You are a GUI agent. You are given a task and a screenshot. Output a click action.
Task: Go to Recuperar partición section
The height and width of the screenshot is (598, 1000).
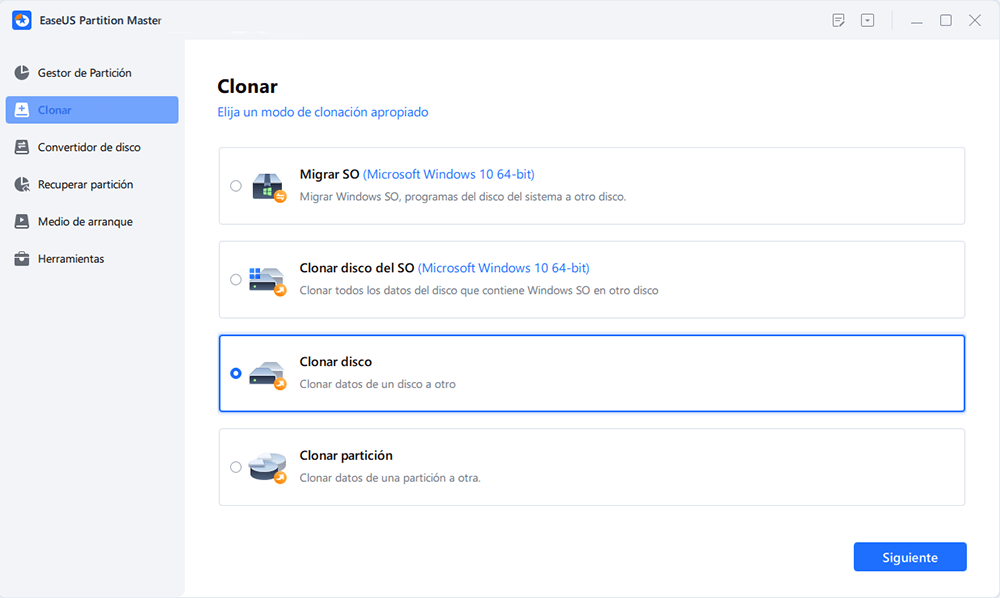pyautogui.click(x=92, y=184)
